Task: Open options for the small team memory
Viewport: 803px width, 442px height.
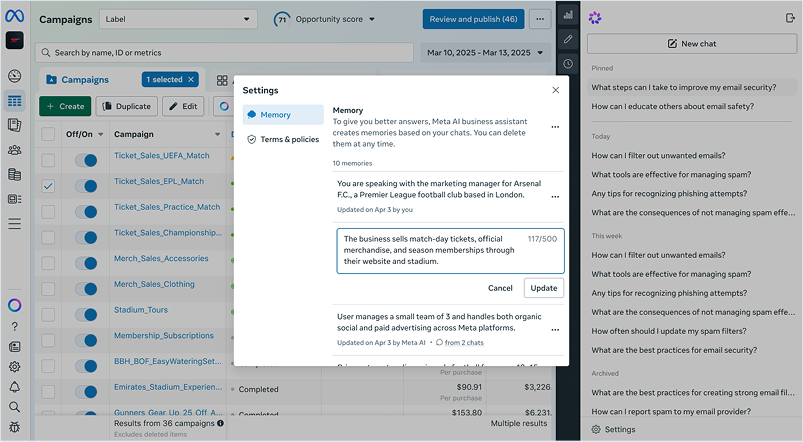Action: pyautogui.click(x=555, y=330)
